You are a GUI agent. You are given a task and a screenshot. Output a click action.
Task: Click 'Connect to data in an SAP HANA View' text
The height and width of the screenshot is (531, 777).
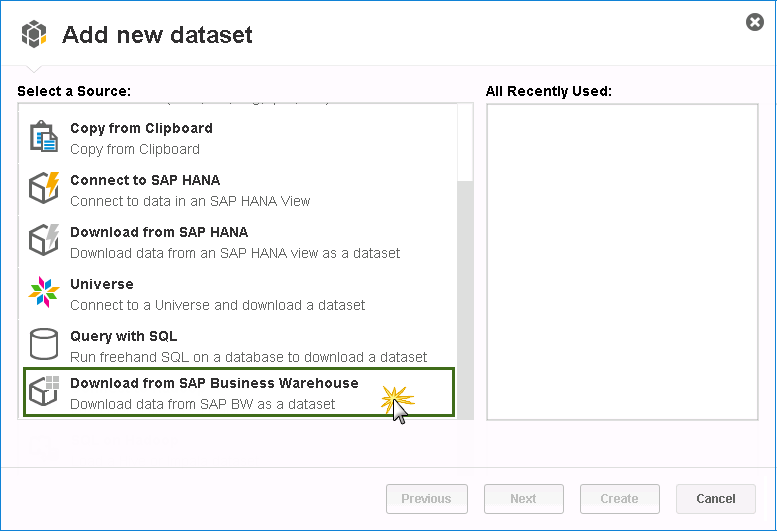point(190,201)
